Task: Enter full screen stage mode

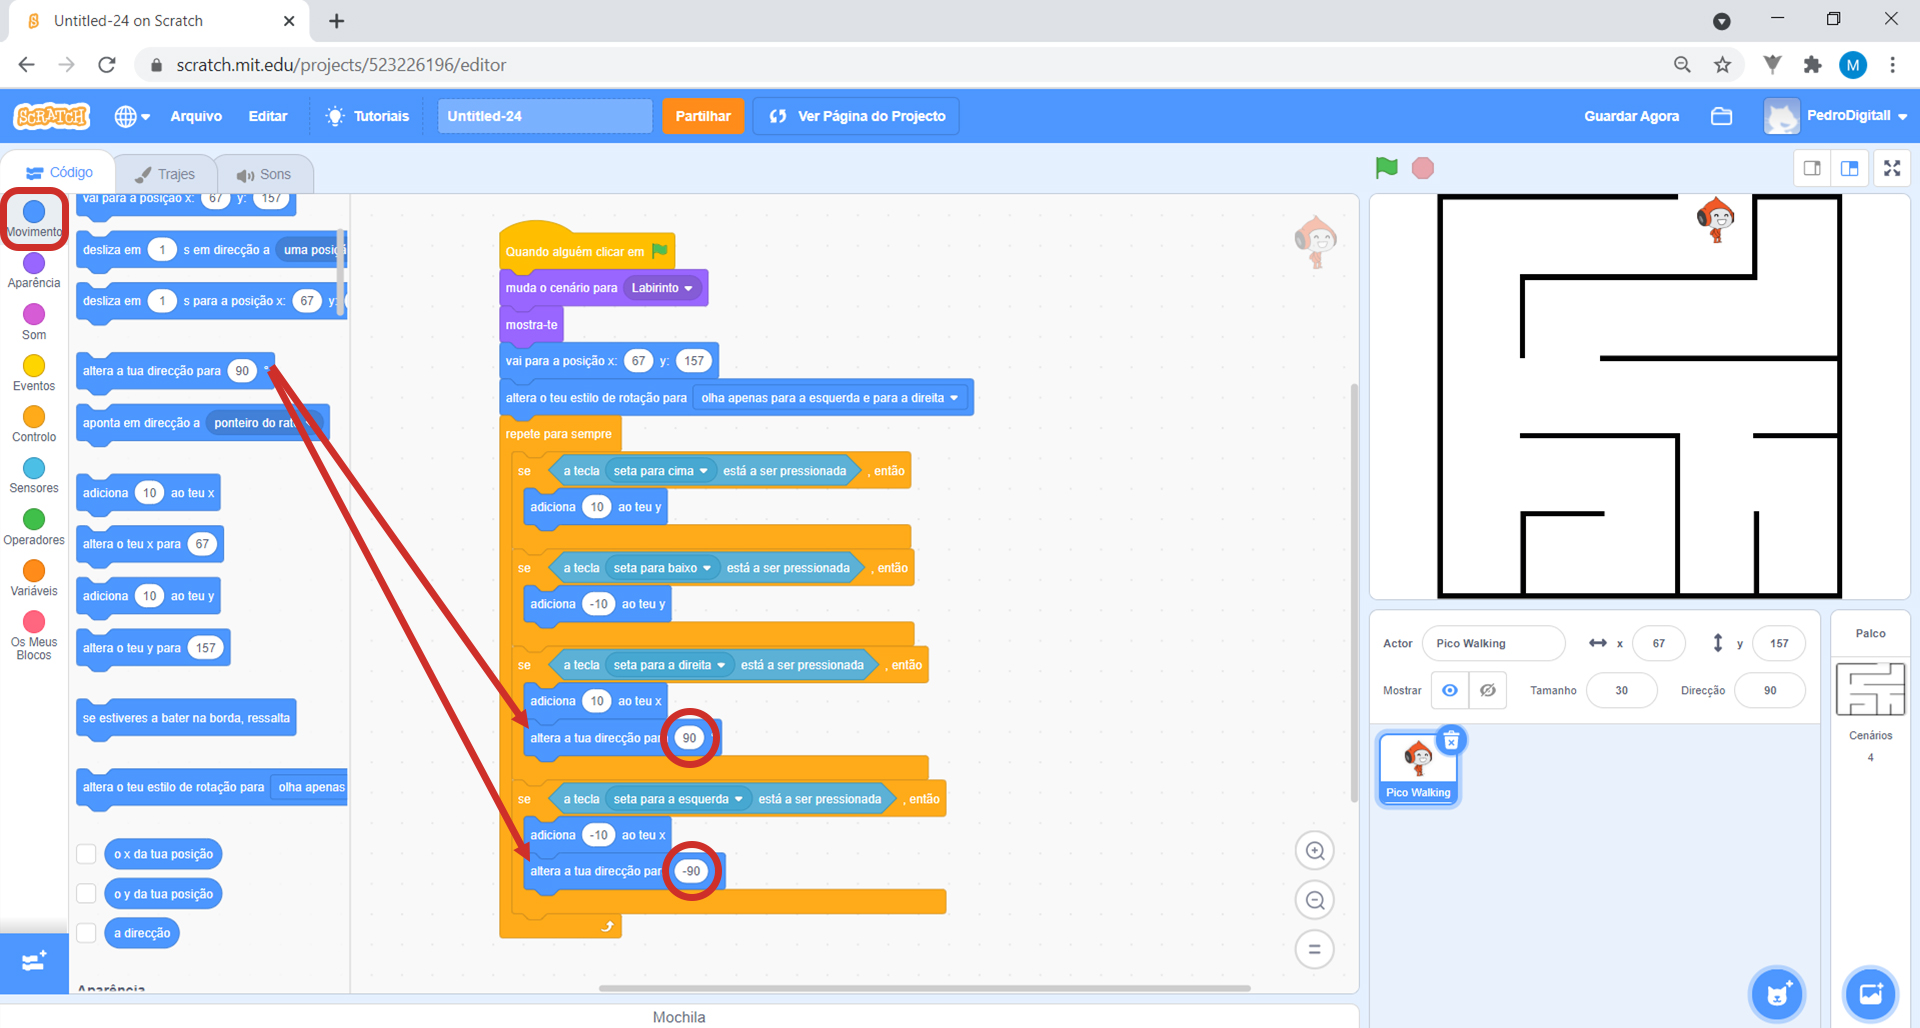Action: point(1892,168)
